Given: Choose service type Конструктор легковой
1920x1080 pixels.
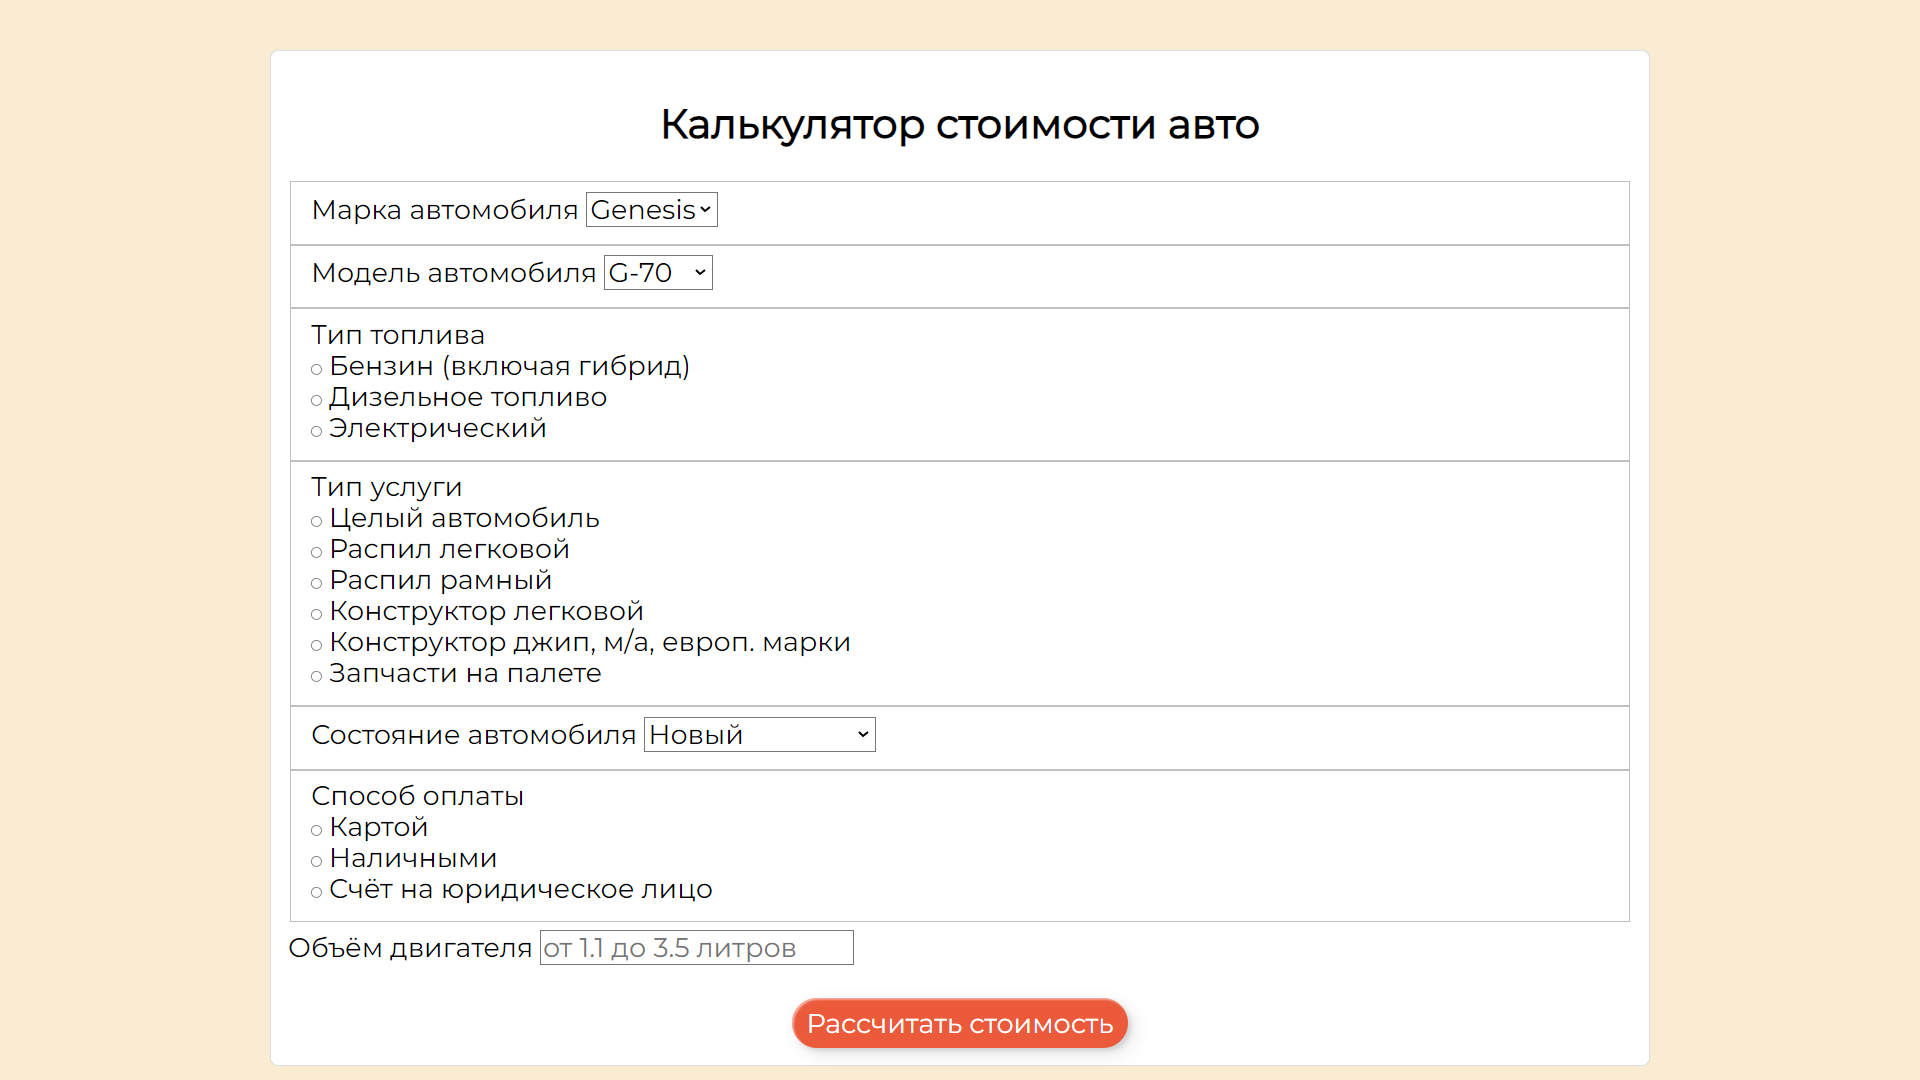Looking at the screenshot, I should point(317,614).
